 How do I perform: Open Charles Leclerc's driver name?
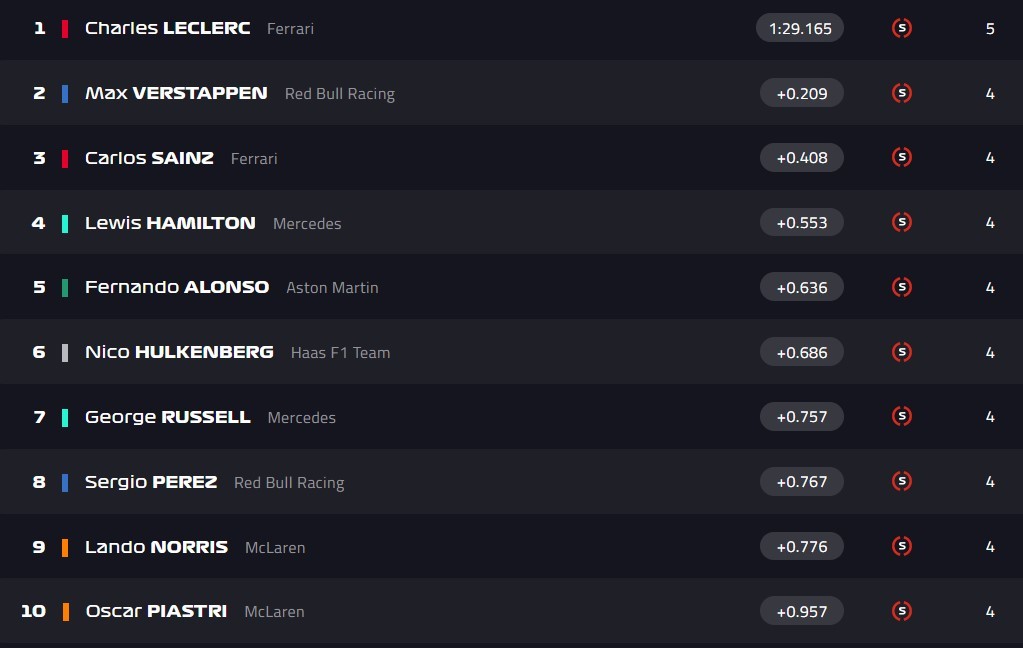click(x=167, y=28)
